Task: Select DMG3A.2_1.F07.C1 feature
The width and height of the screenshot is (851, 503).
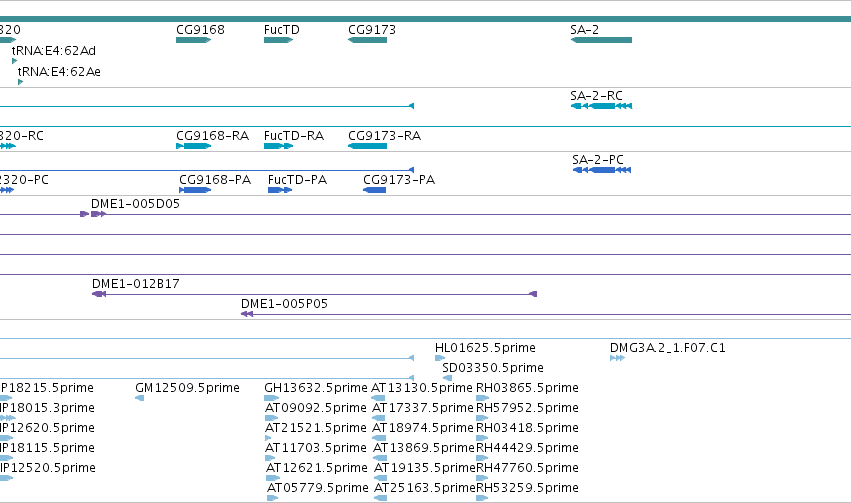Action: pos(618,358)
